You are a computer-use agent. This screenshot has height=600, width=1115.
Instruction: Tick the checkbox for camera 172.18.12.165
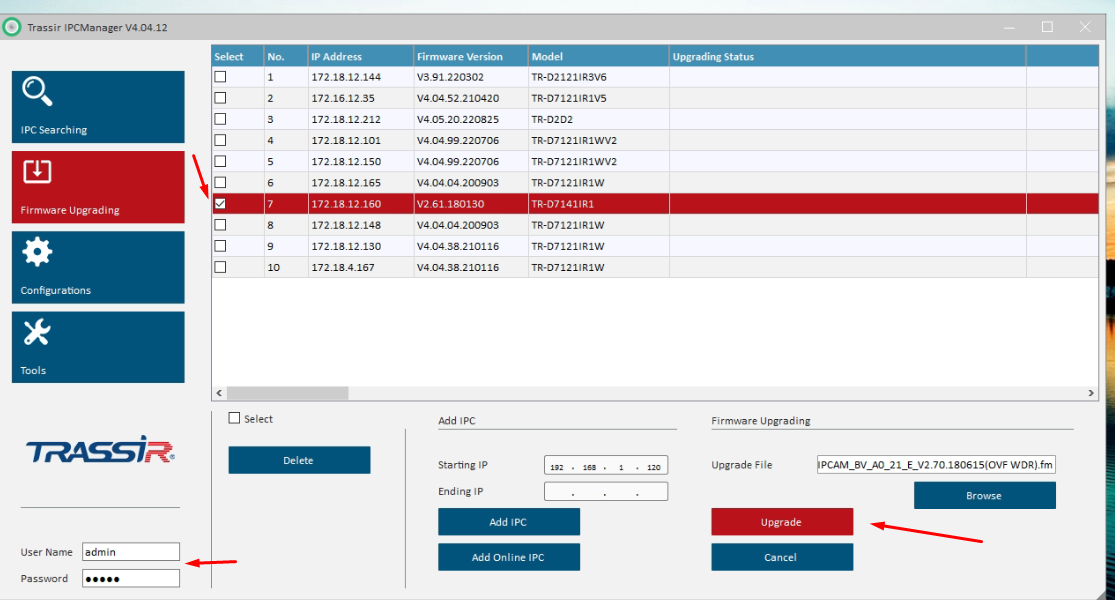(220, 183)
